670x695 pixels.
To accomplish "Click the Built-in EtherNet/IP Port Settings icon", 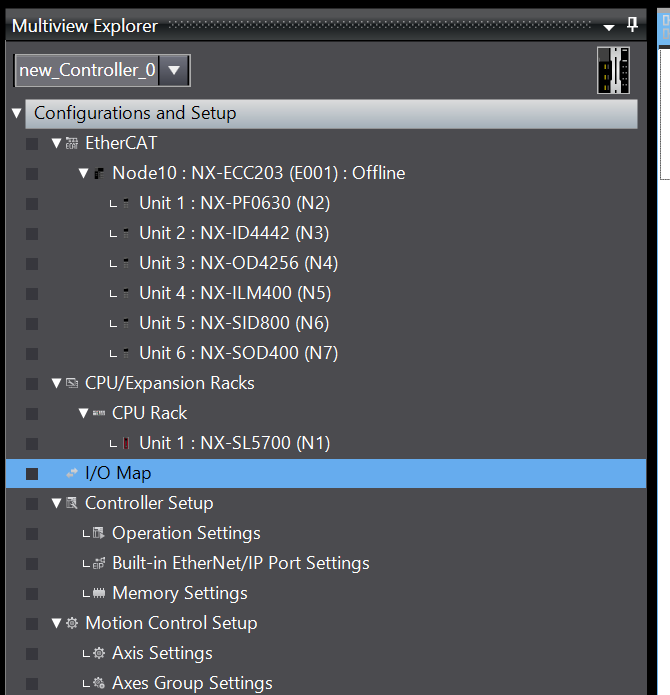I will pos(99,563).
